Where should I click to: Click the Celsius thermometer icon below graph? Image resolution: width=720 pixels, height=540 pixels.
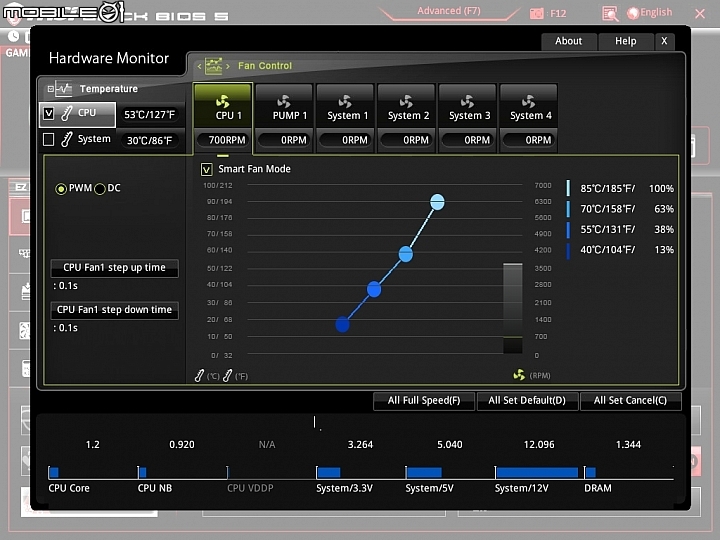tap(199, 376)
